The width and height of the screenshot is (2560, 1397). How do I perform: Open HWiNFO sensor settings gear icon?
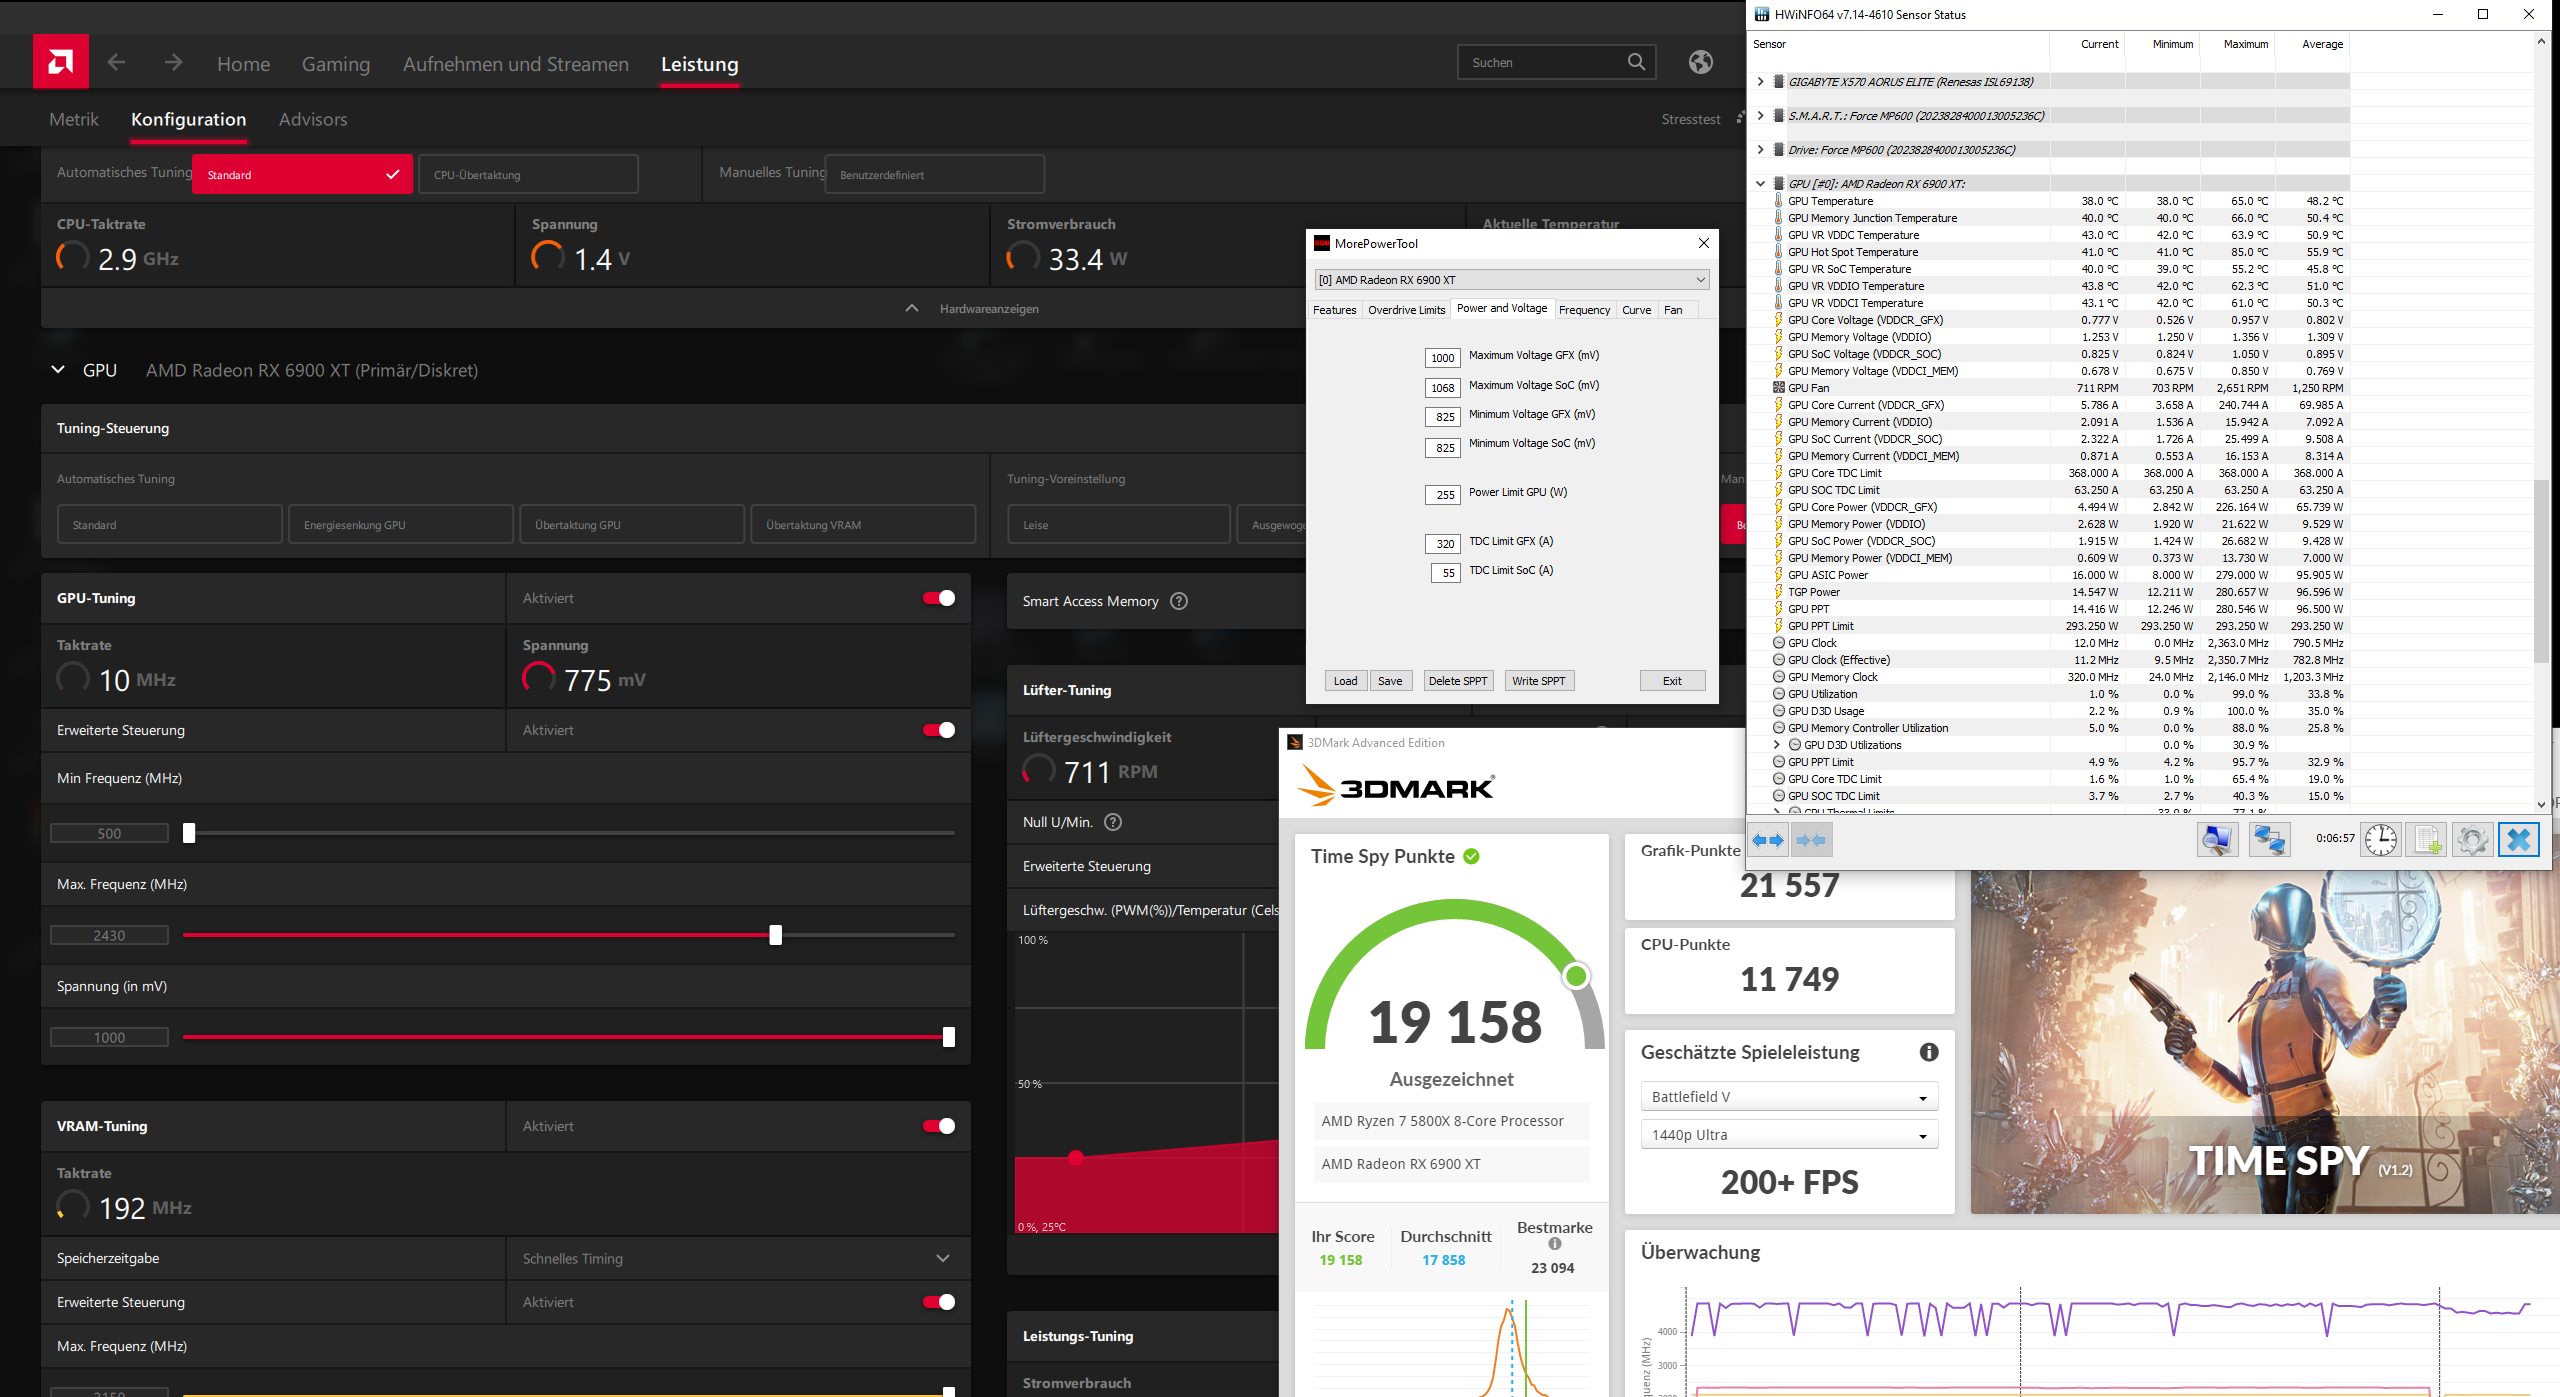[2472, 840]
